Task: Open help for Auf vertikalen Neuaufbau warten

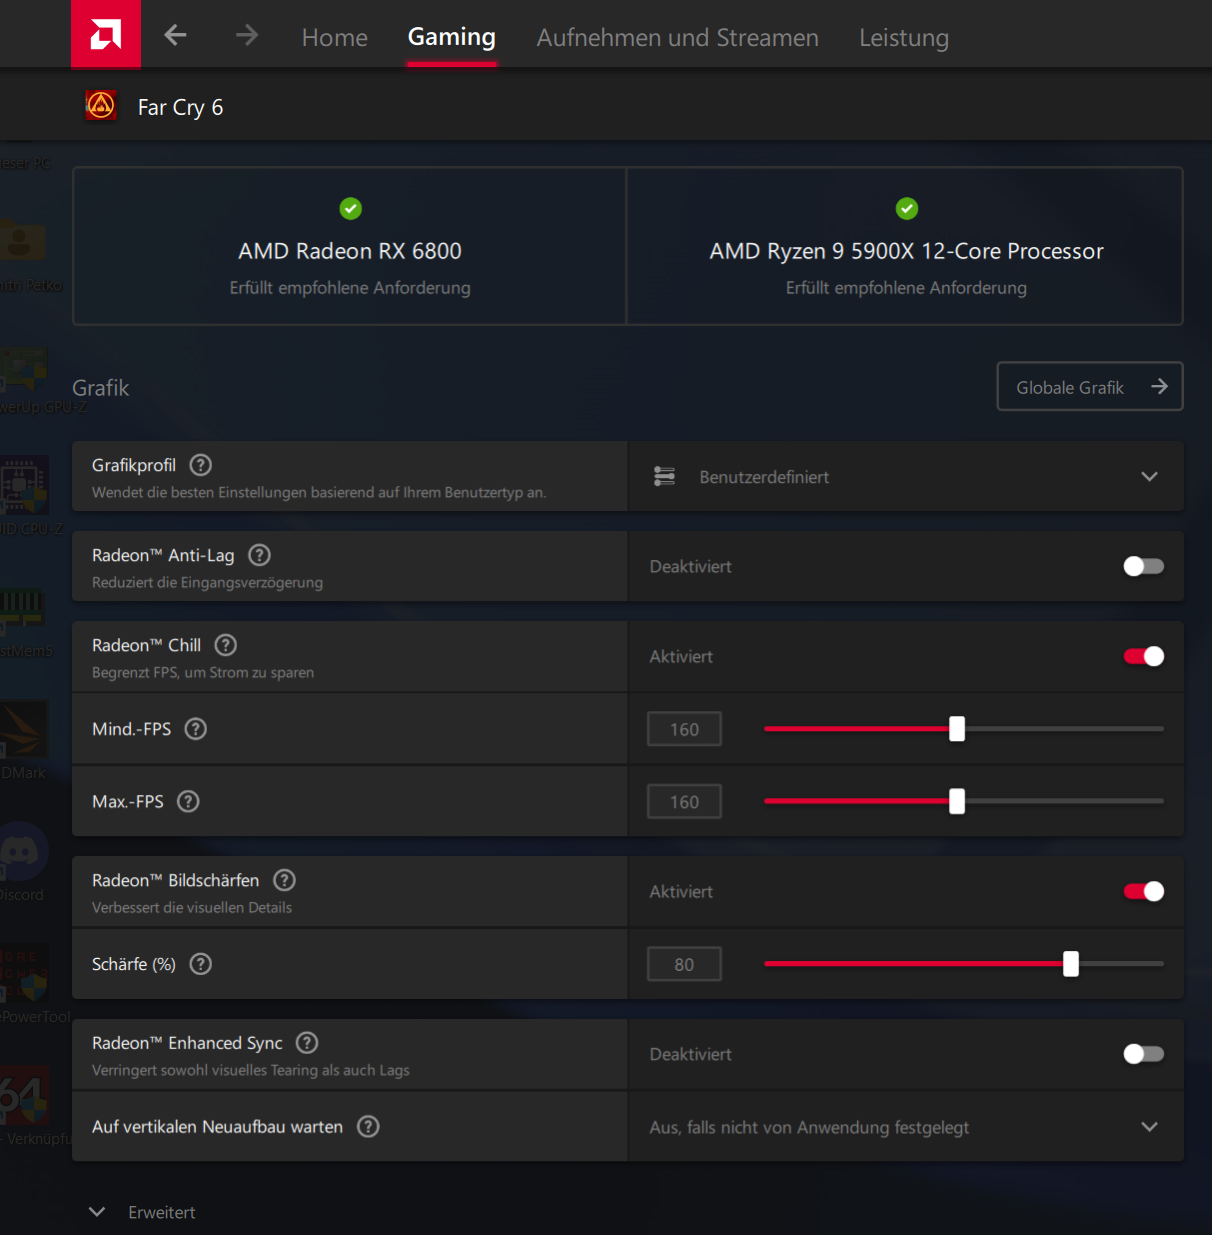Action: [x=369, y=1127]
